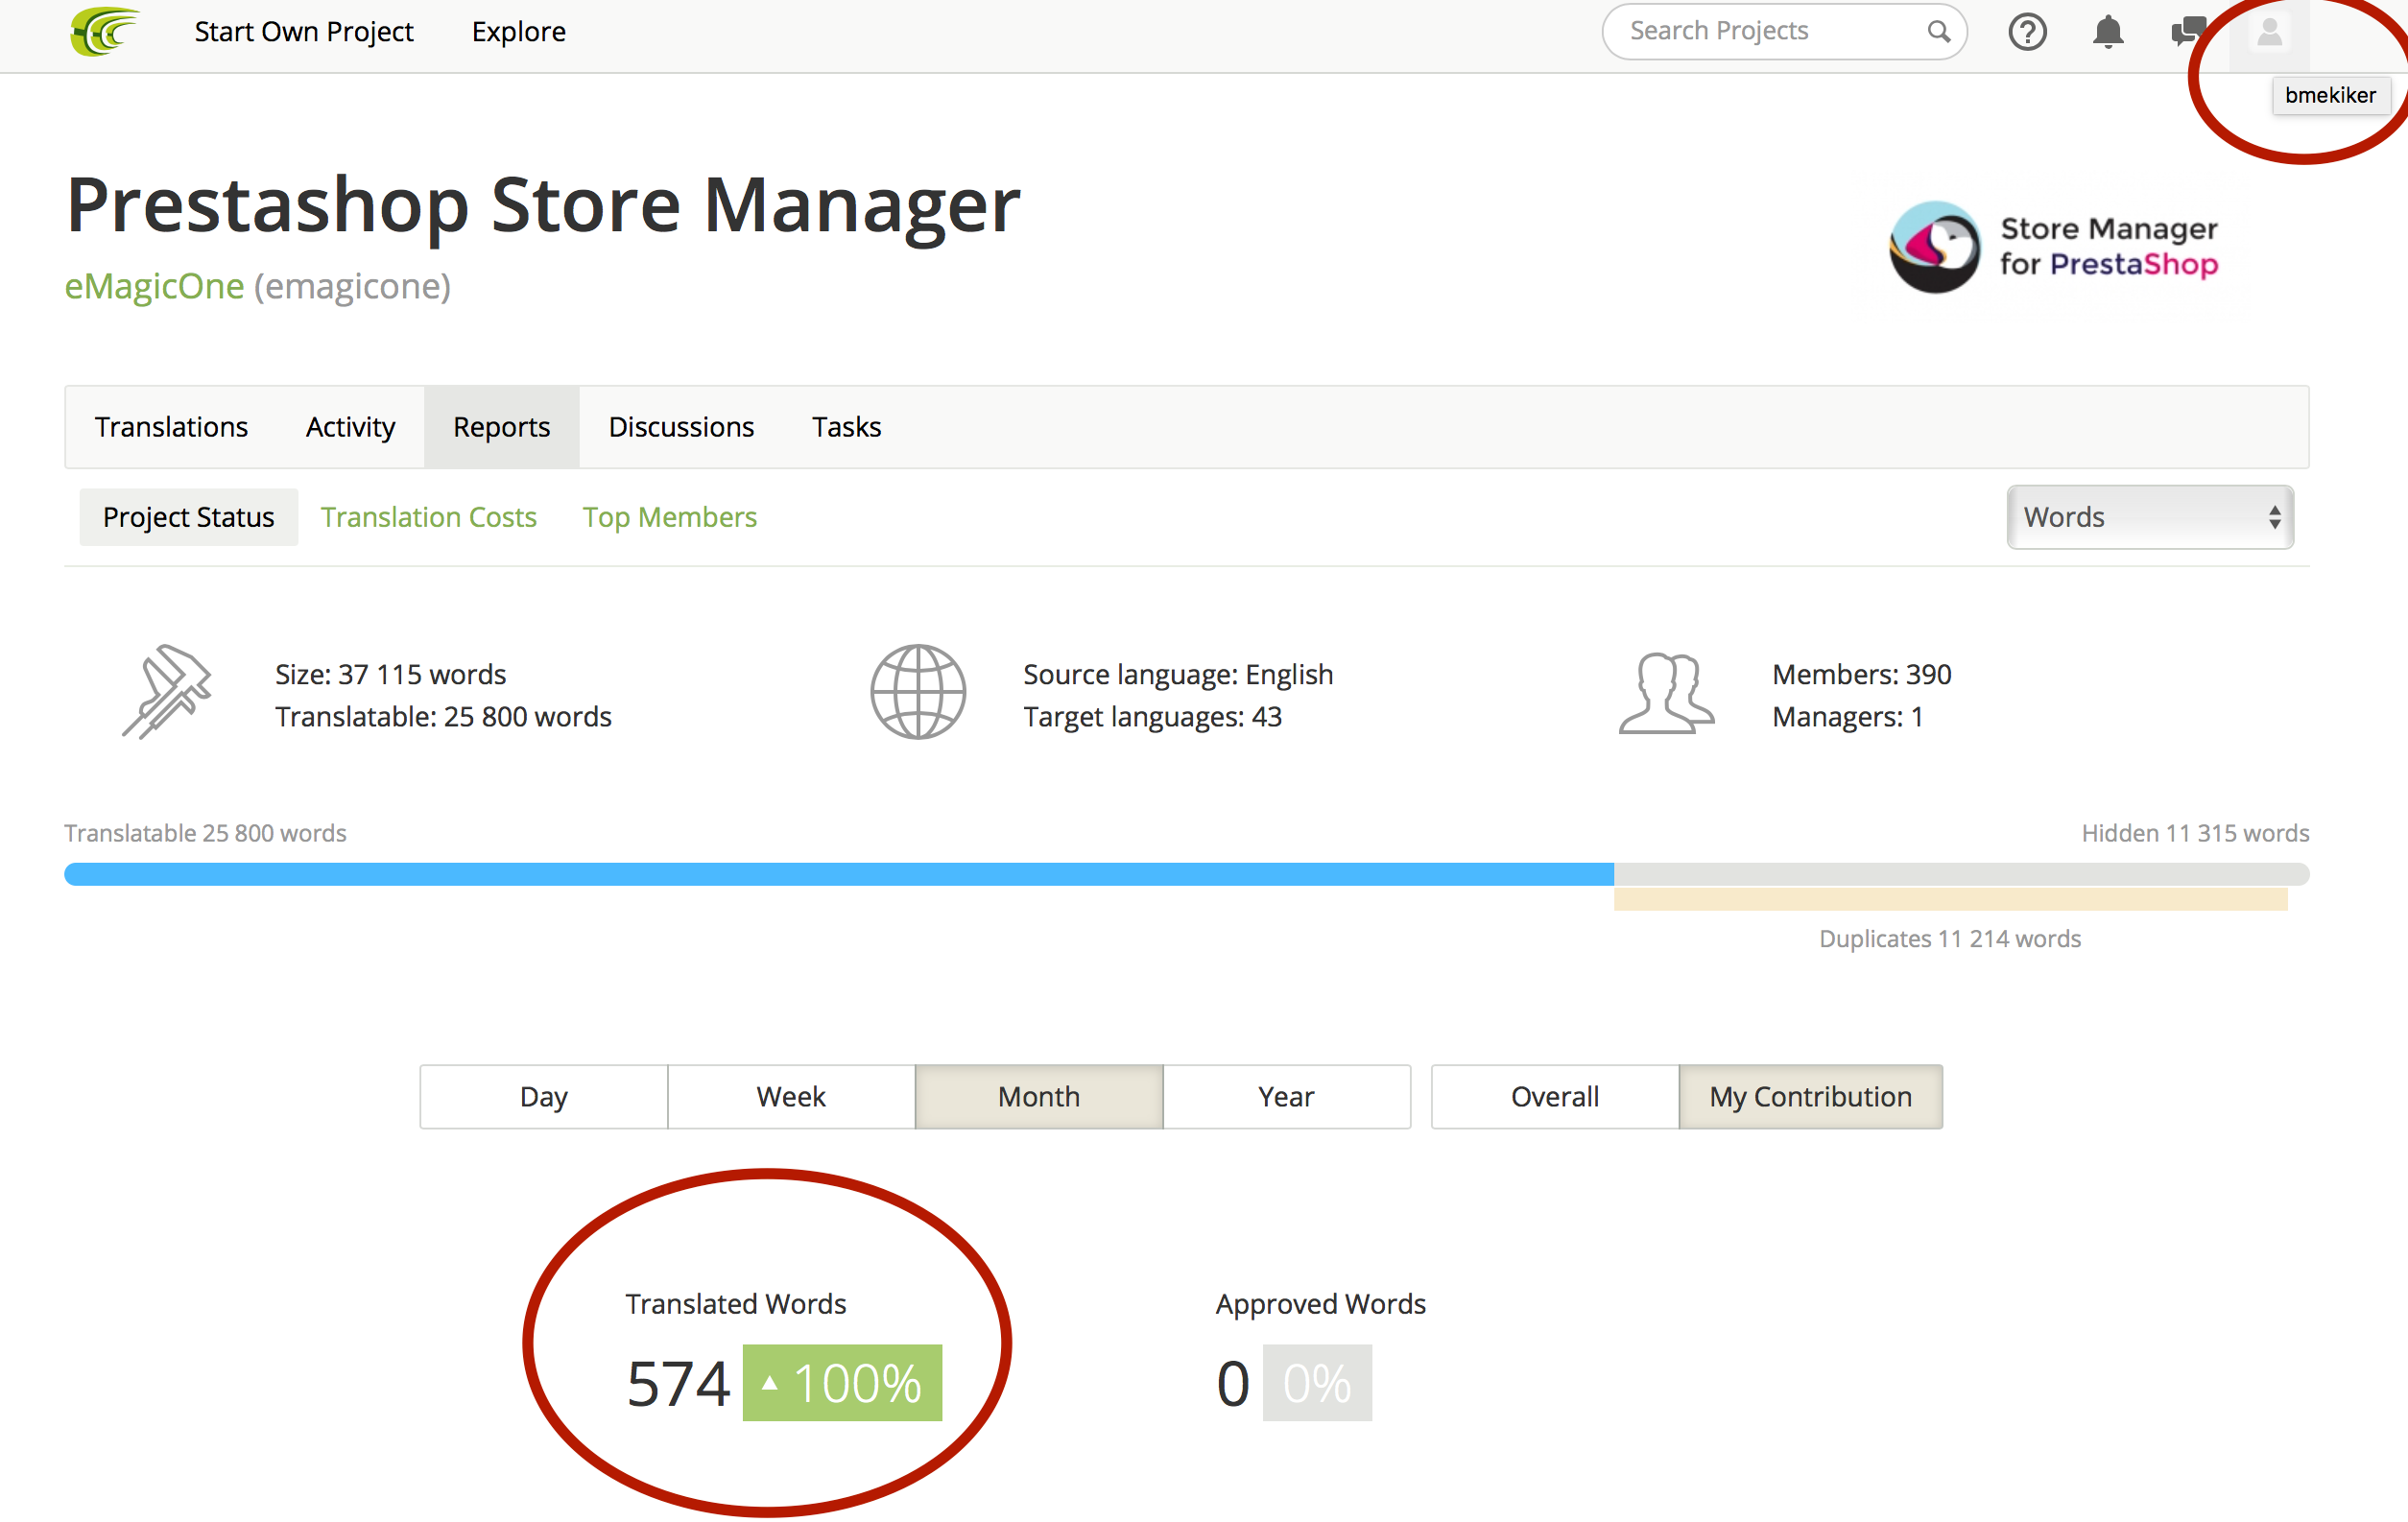
Task: Open the Translation Costs report
Action: [x=428, y=517]
